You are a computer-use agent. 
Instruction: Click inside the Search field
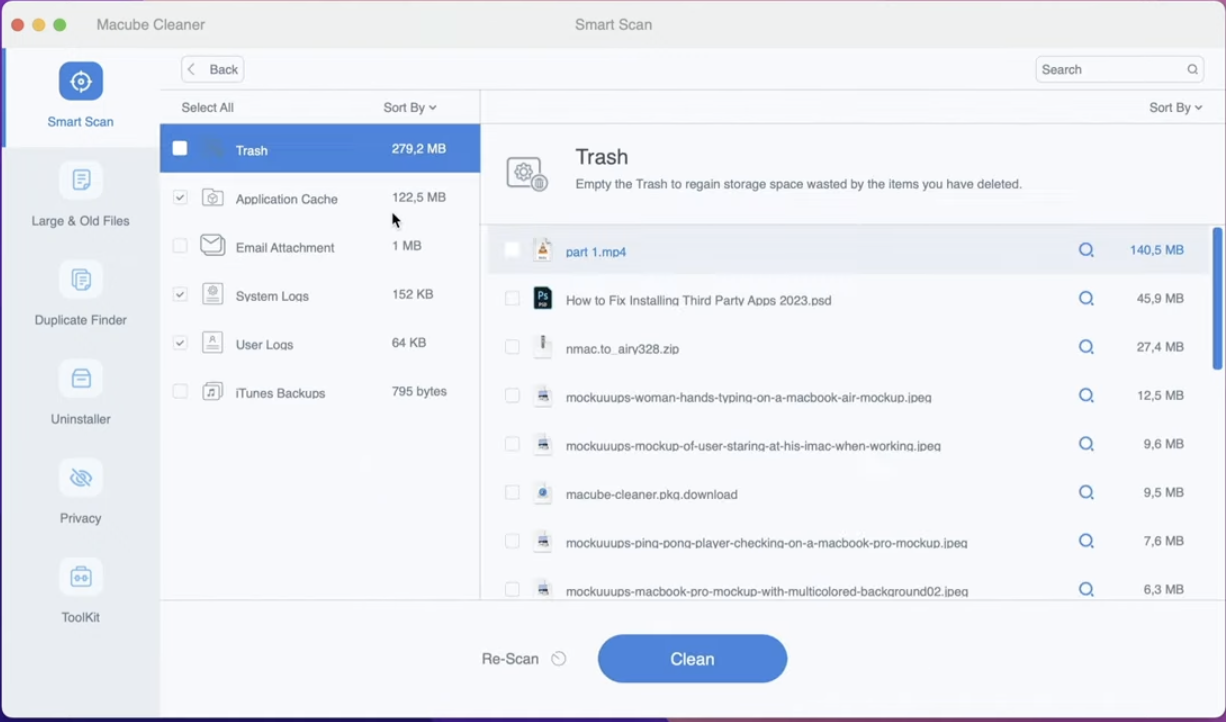[x=1110, y=69]
